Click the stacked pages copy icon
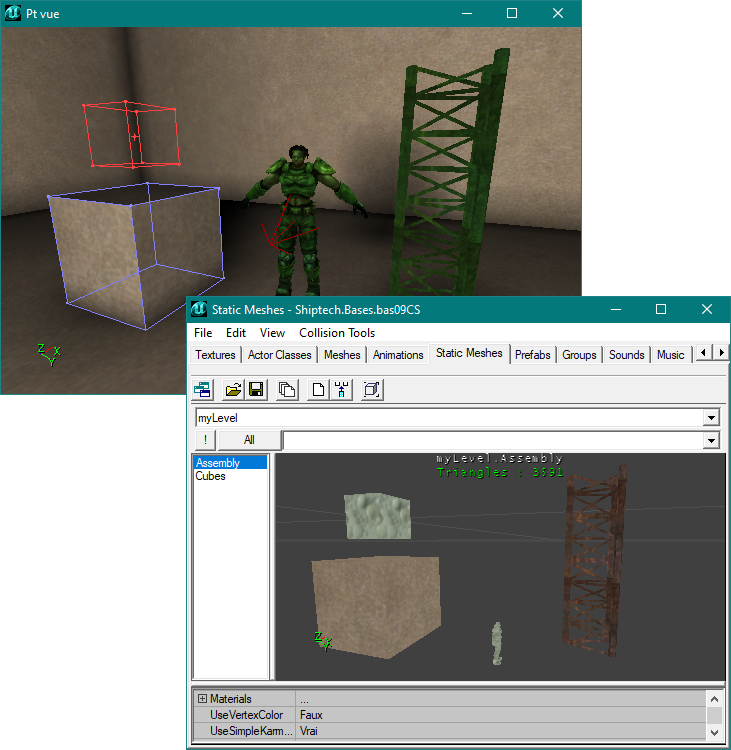The height and width of the screenshot is (750, 731). pos(287,390)
